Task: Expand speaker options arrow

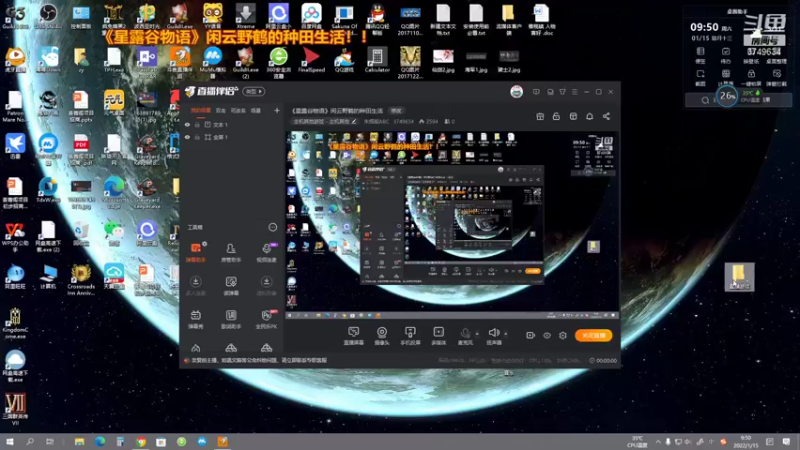Action: (x=506, y=334)
